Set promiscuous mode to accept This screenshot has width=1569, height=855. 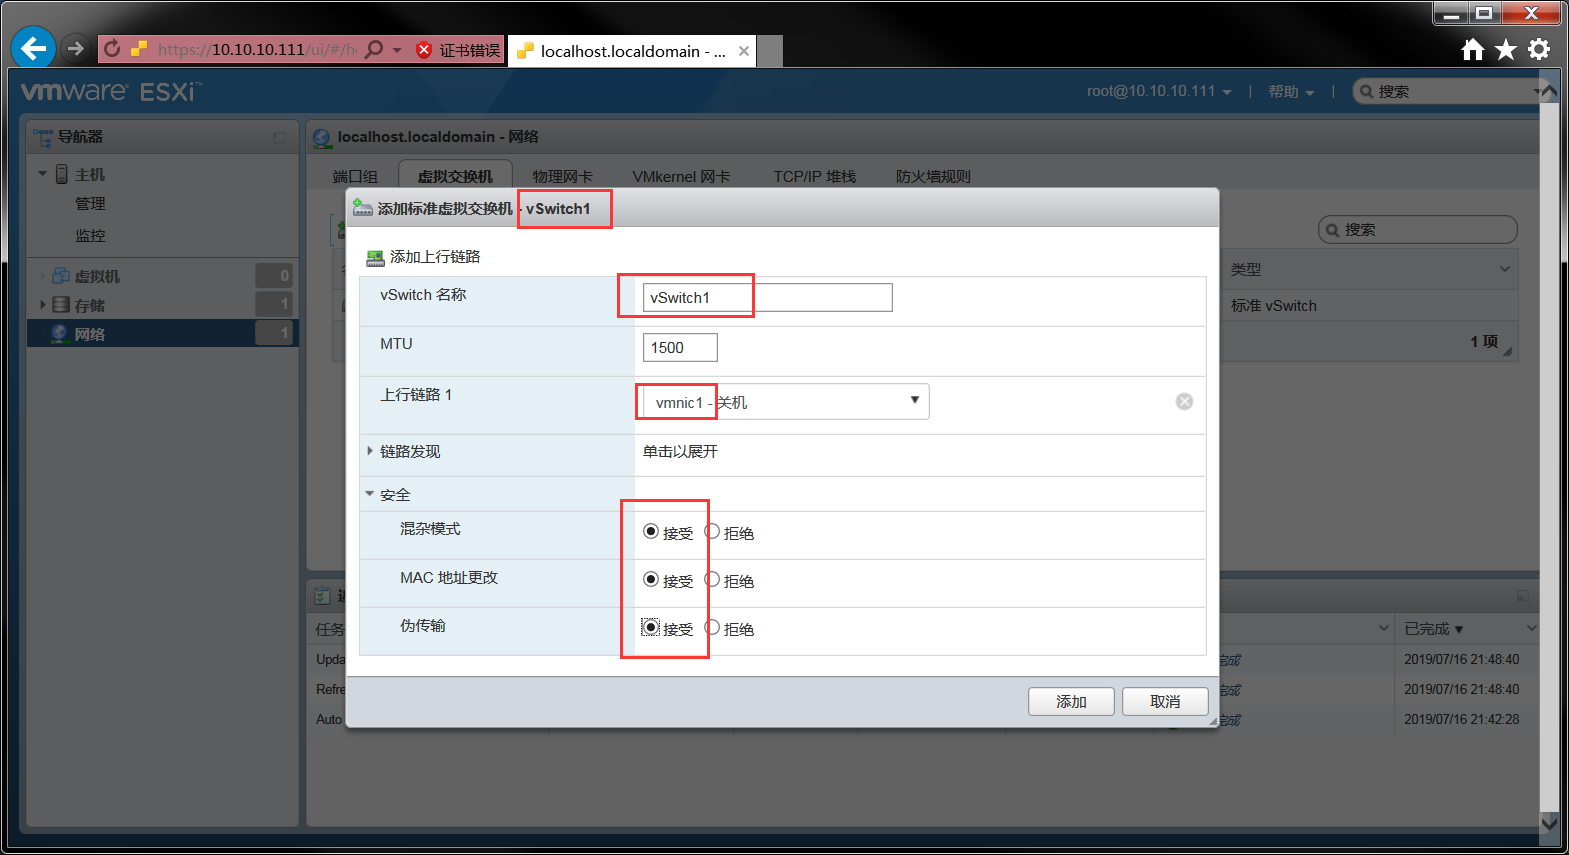651,531
